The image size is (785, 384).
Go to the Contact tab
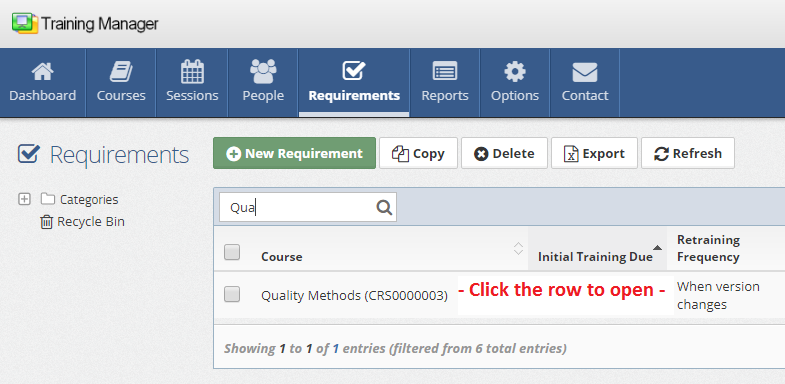click(x=585, y=83)
